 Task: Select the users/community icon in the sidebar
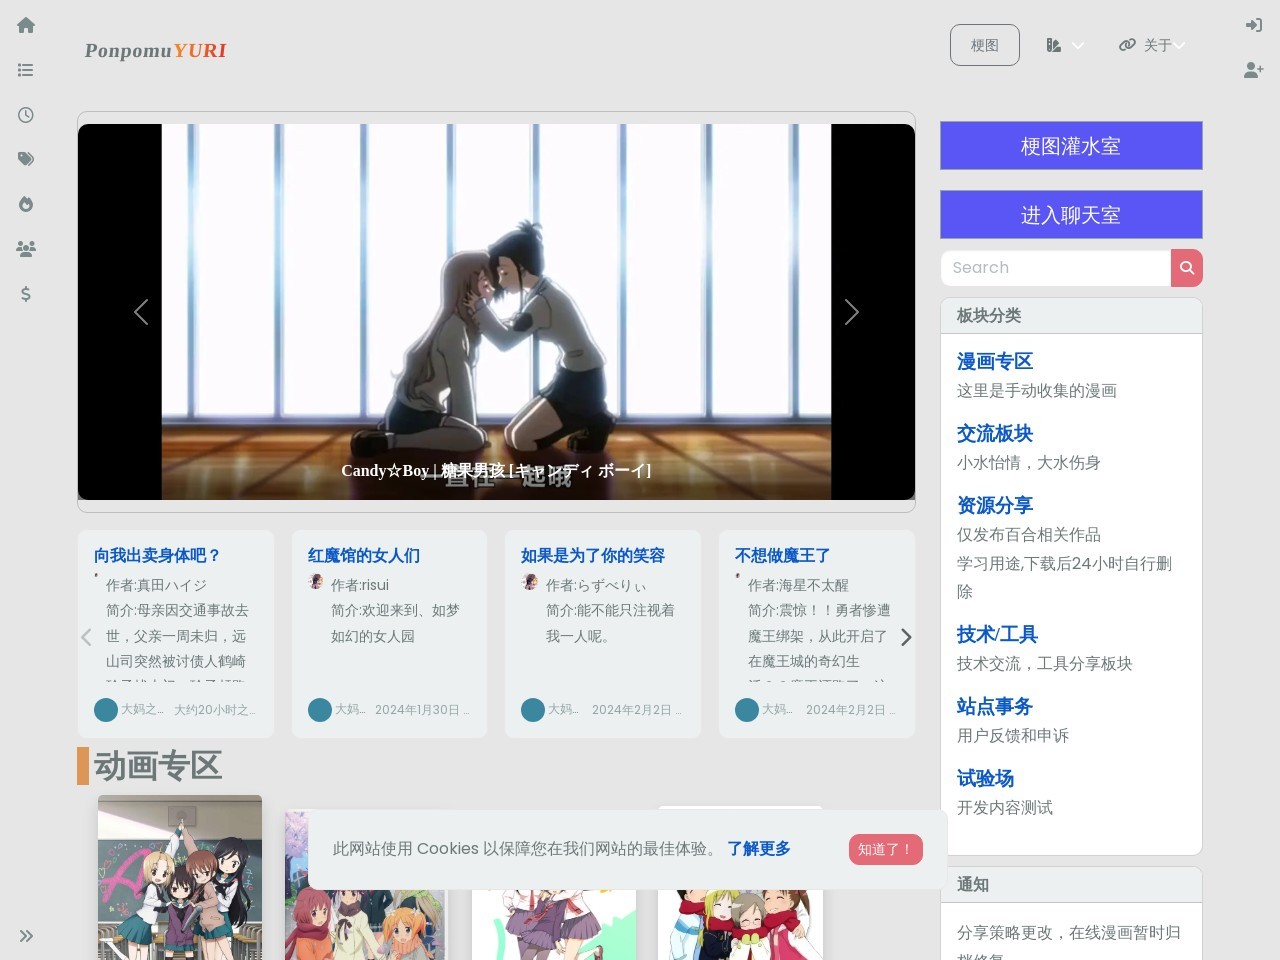[25, 249]
